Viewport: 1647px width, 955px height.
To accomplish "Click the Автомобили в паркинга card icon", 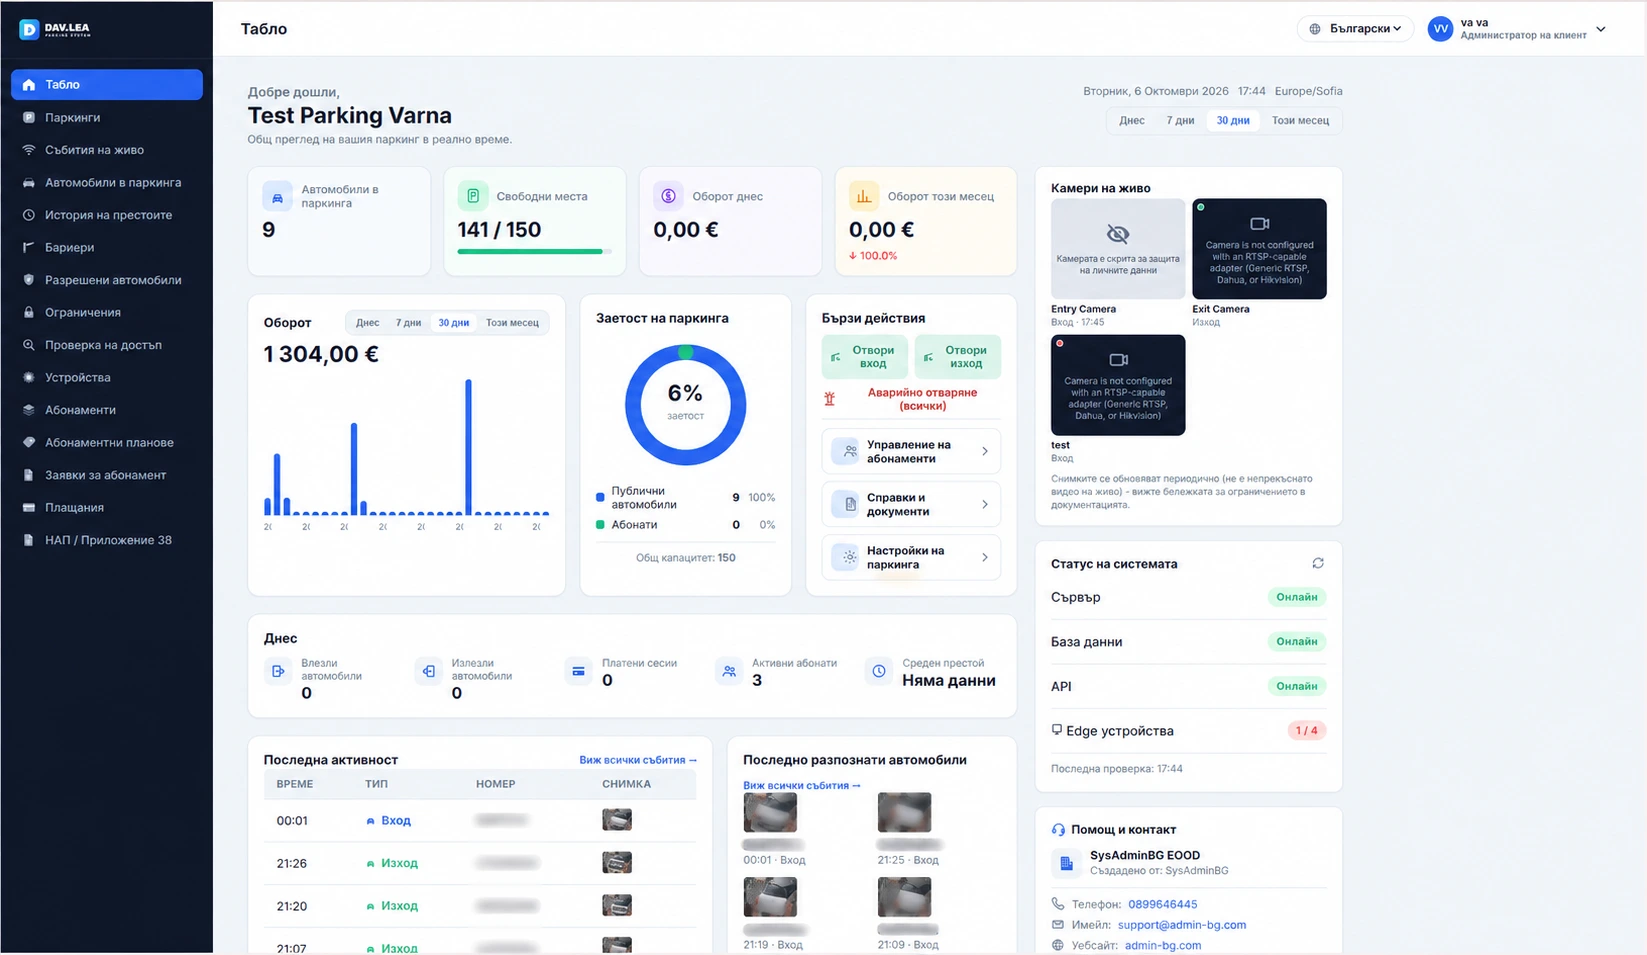I will click(x=277, y=196).
